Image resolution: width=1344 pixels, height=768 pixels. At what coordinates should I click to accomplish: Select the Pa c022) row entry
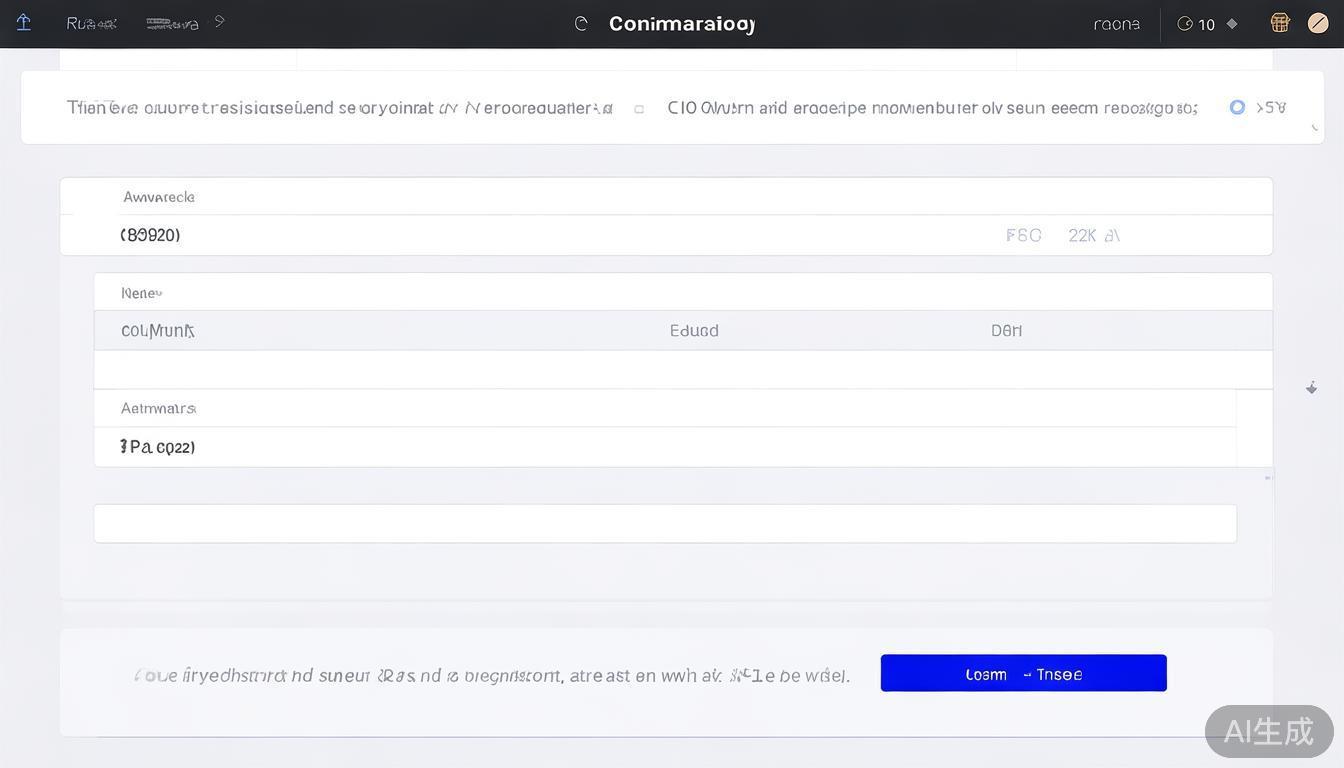[x=157, y=447]
